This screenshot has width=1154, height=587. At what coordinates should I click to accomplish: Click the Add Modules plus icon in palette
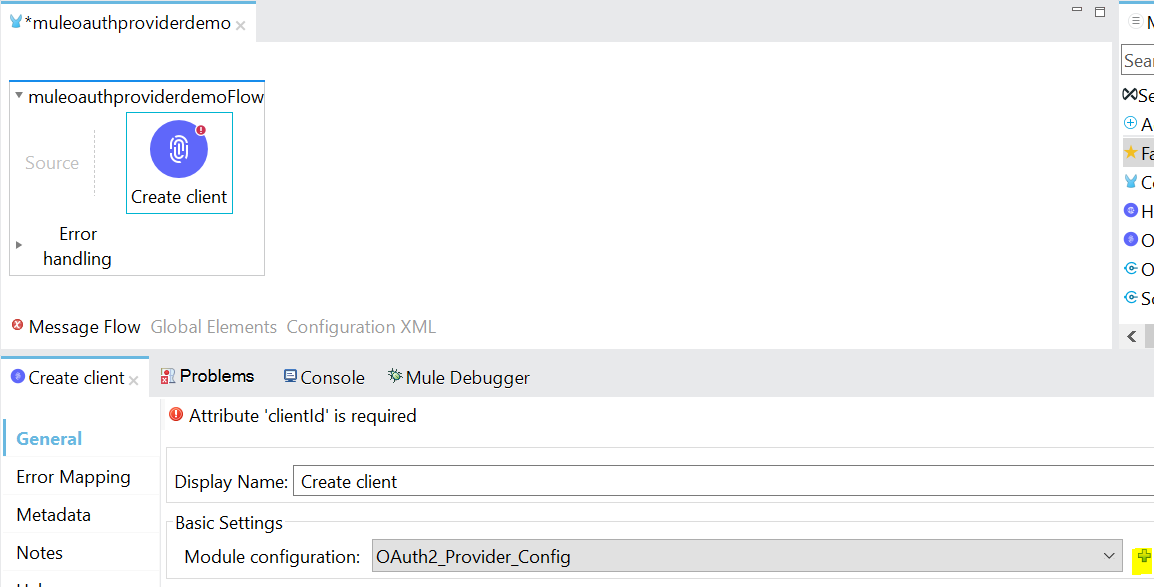(1131, 124)
